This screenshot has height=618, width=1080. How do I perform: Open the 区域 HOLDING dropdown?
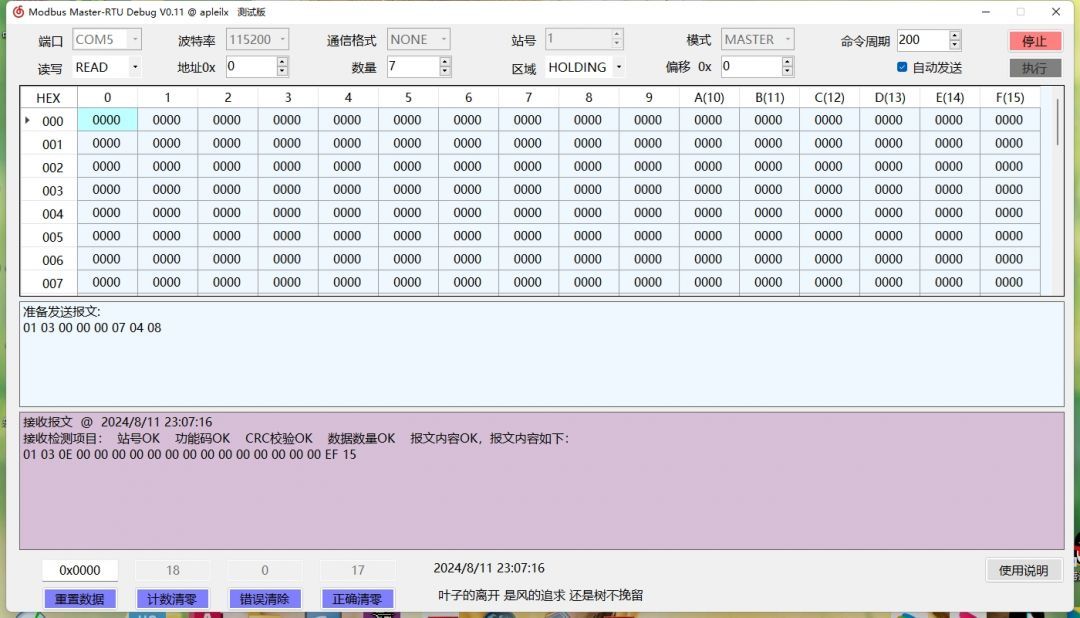click(619, 67)
